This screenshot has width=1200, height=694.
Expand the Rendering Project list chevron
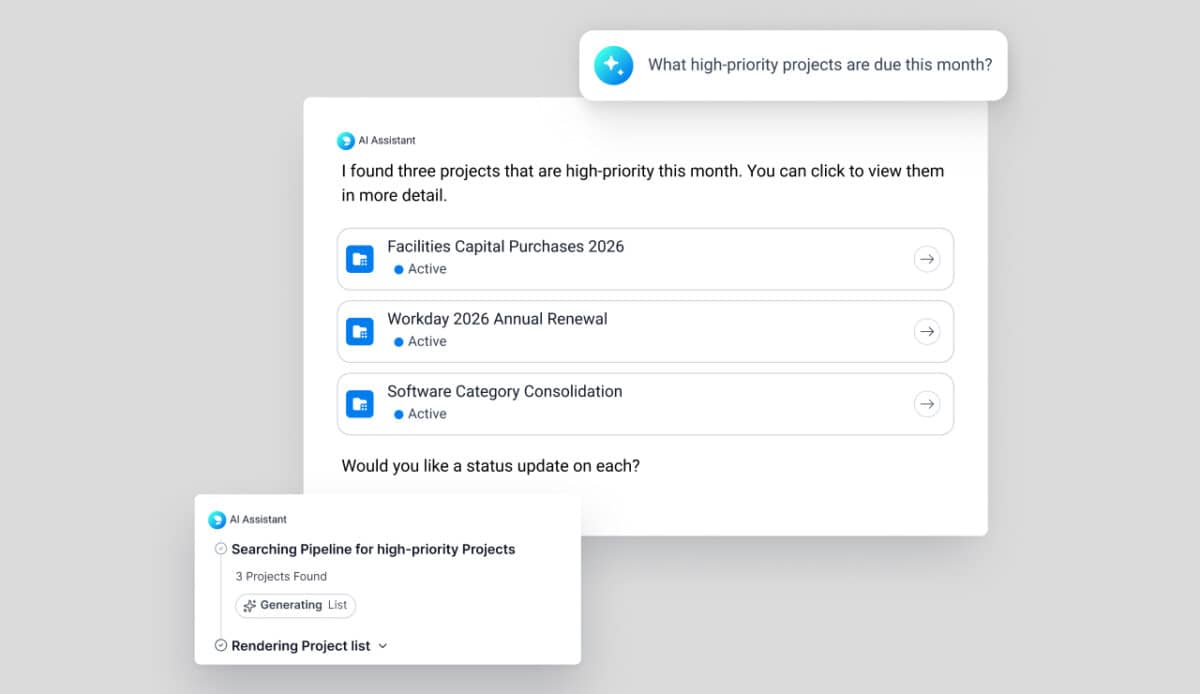[383, 646]
